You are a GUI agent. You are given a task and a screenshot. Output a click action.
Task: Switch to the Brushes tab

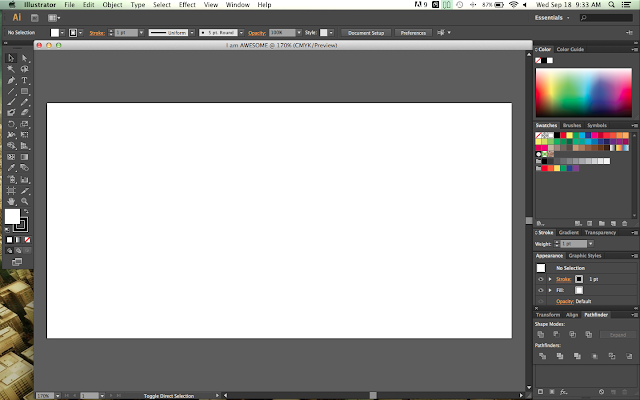[572, 125]
